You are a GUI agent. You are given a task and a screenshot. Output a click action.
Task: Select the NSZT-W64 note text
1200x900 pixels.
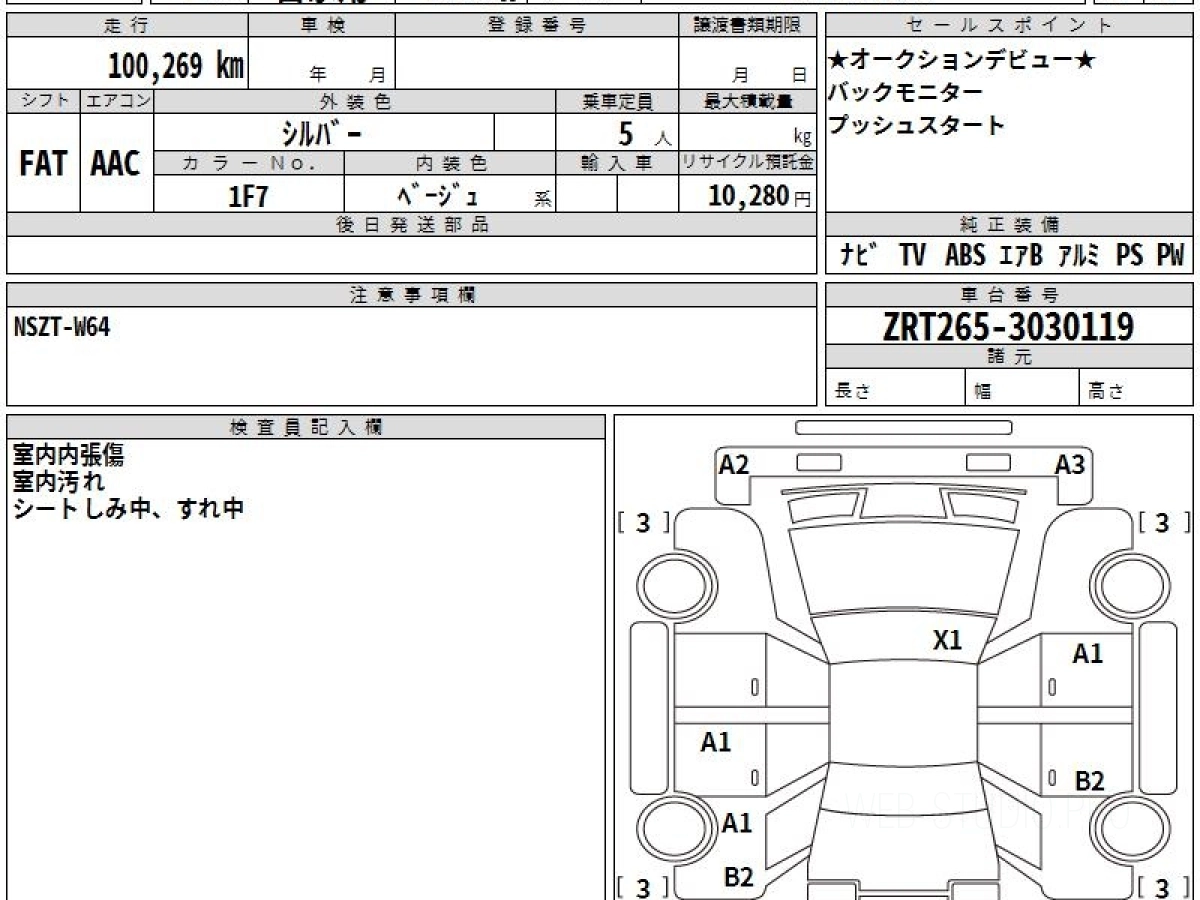[62, 327]
